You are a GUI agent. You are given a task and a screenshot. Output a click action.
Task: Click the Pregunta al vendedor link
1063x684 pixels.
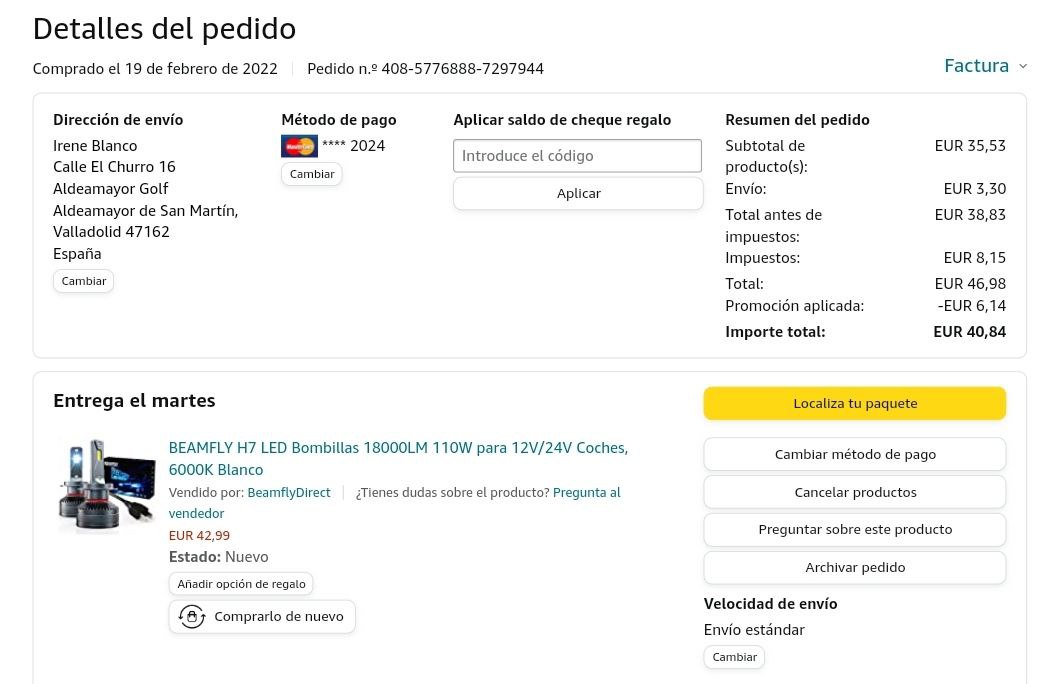(586, 492)
